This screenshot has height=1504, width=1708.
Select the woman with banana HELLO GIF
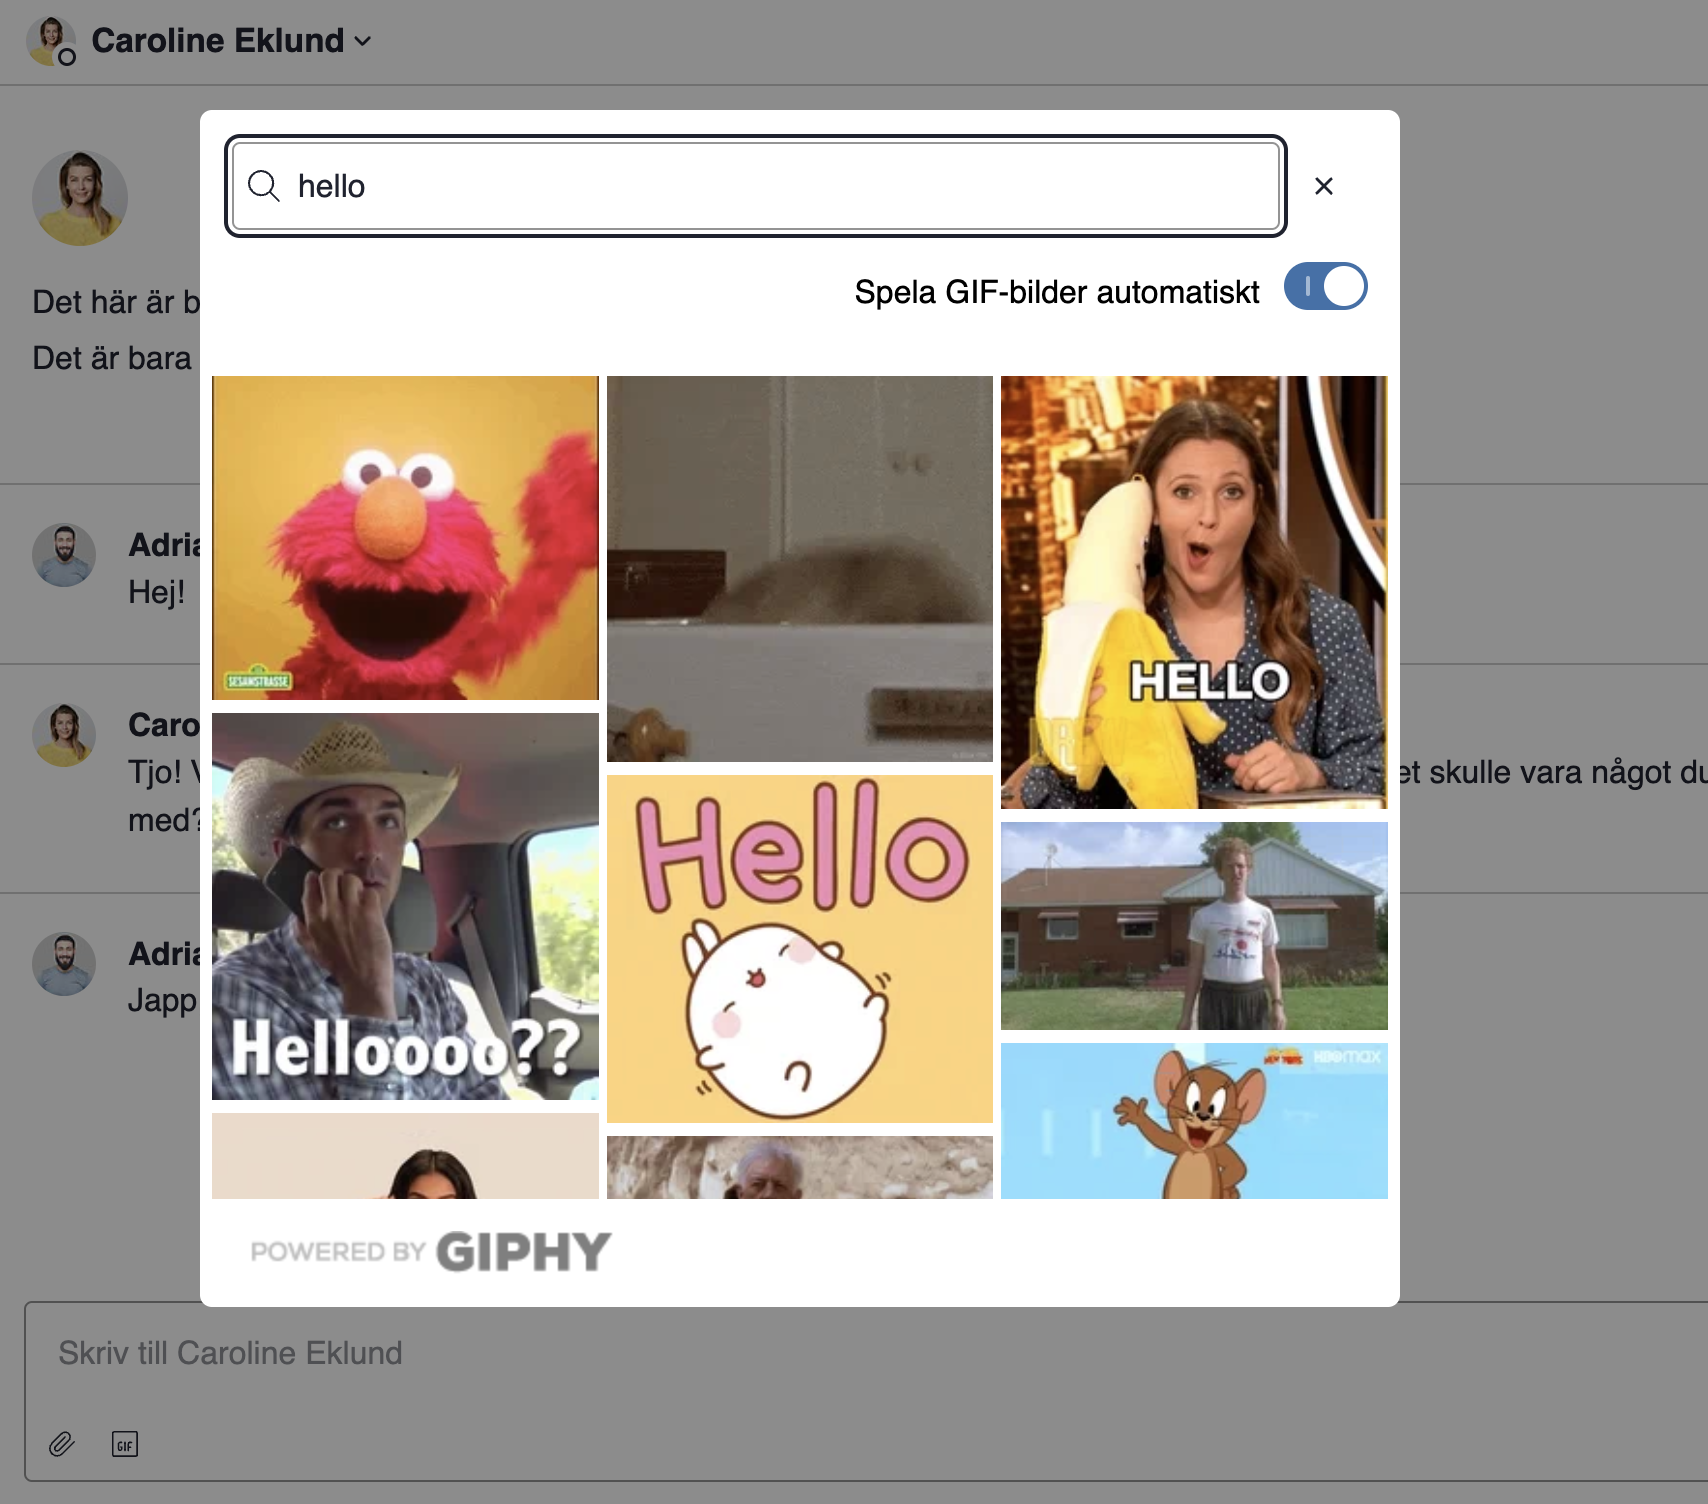(1194, 592)
